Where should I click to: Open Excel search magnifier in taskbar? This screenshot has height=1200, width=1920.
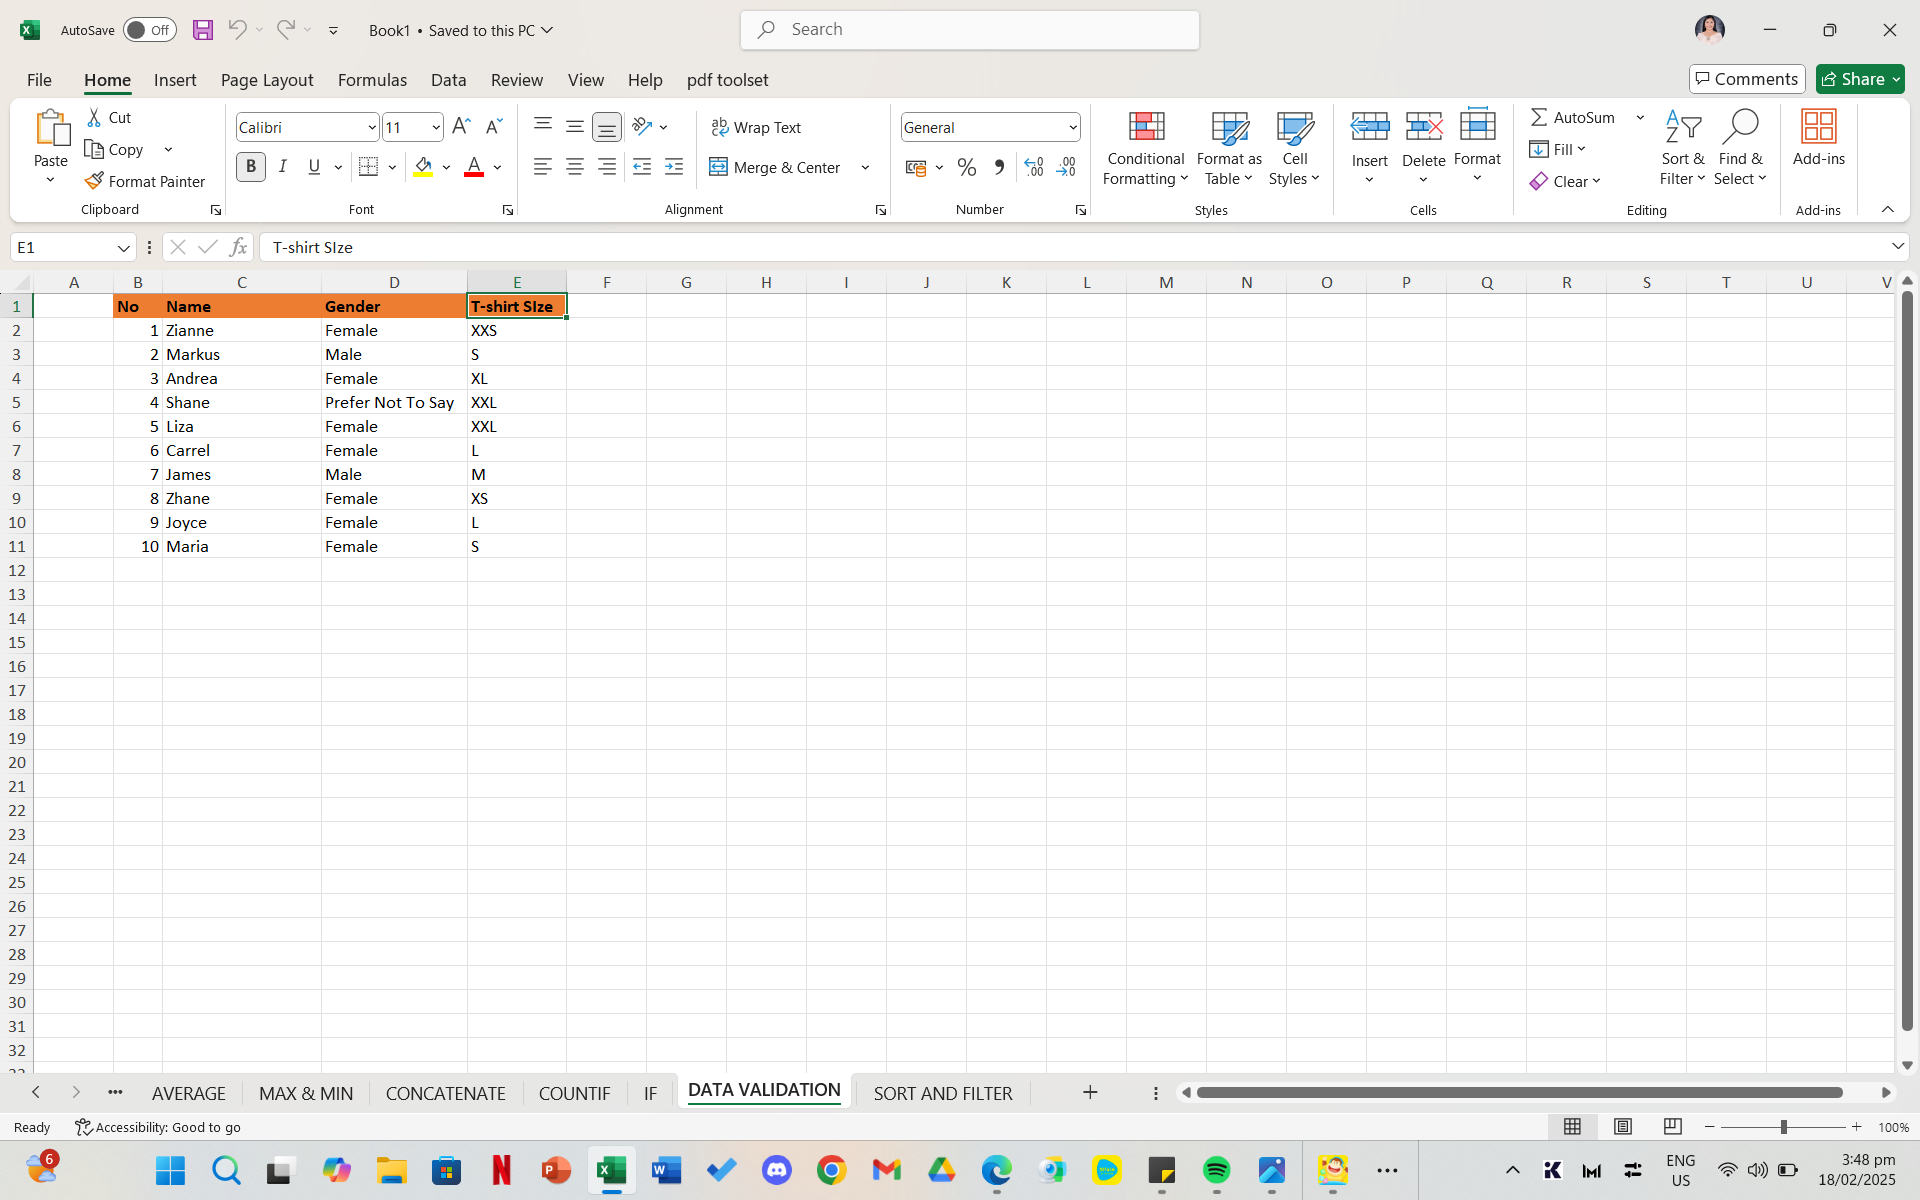[x=226, y=1170]
